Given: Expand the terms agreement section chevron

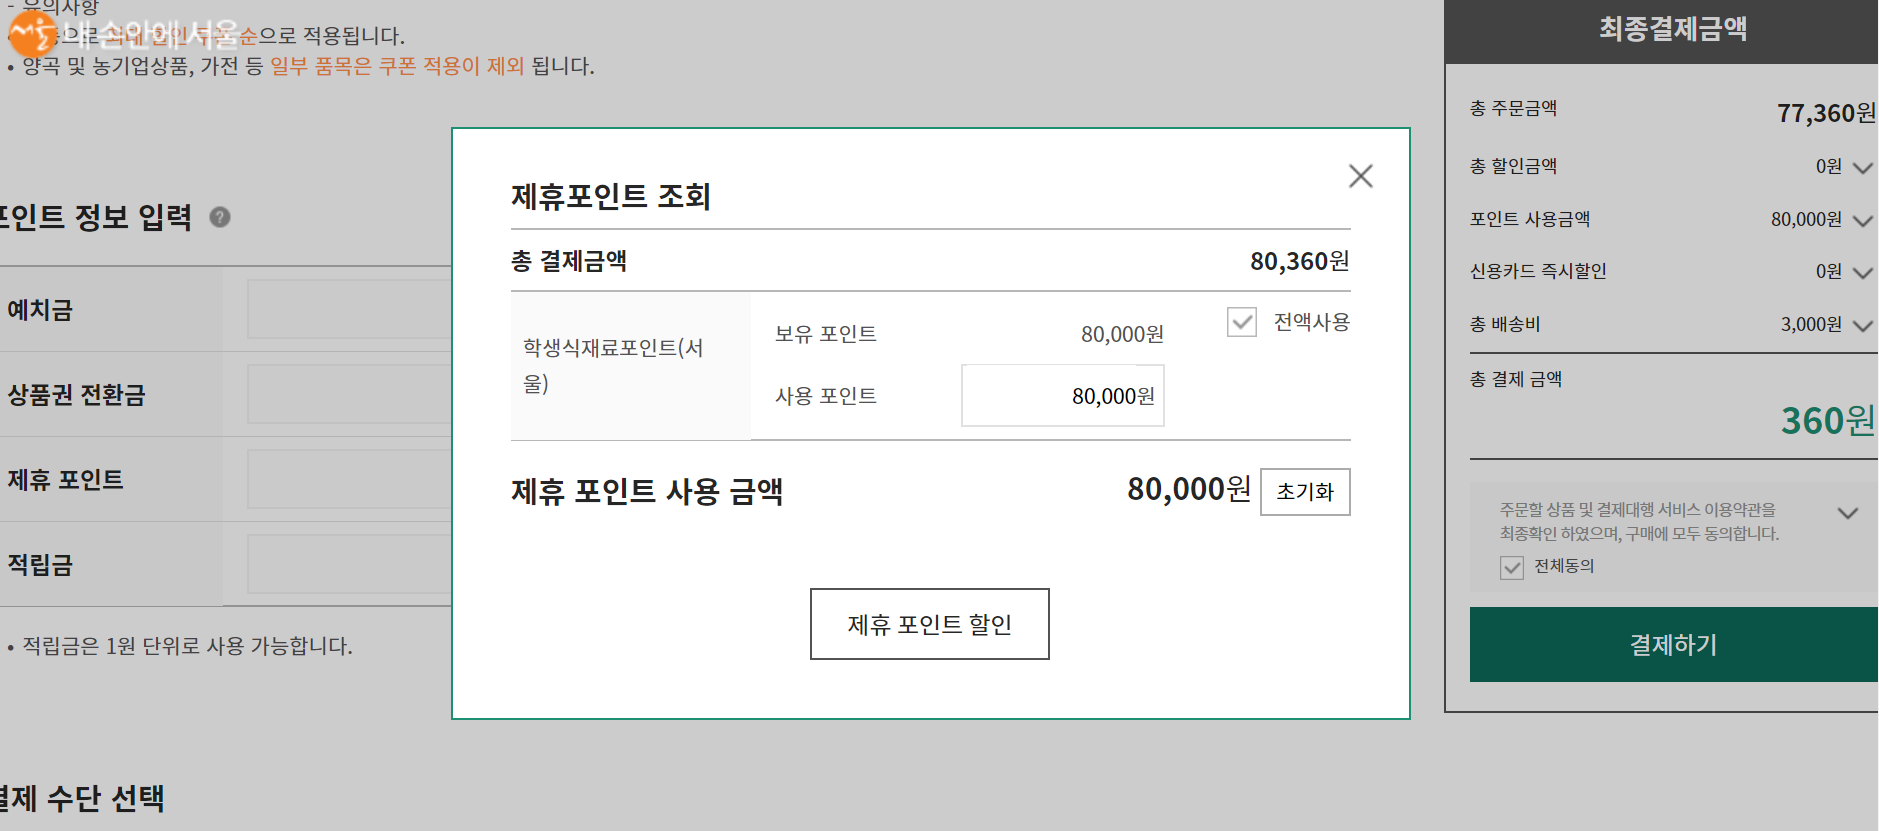Looking at the screenshot, I should pyautogui.click(x=1848, y=513).
